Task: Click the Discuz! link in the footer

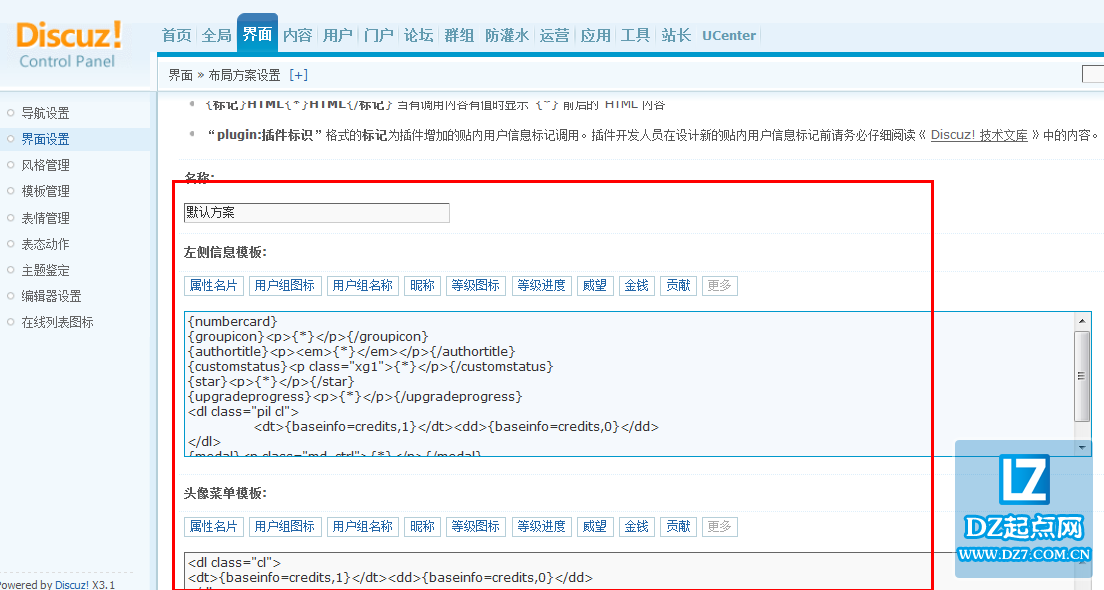Action: pos(72,584)
